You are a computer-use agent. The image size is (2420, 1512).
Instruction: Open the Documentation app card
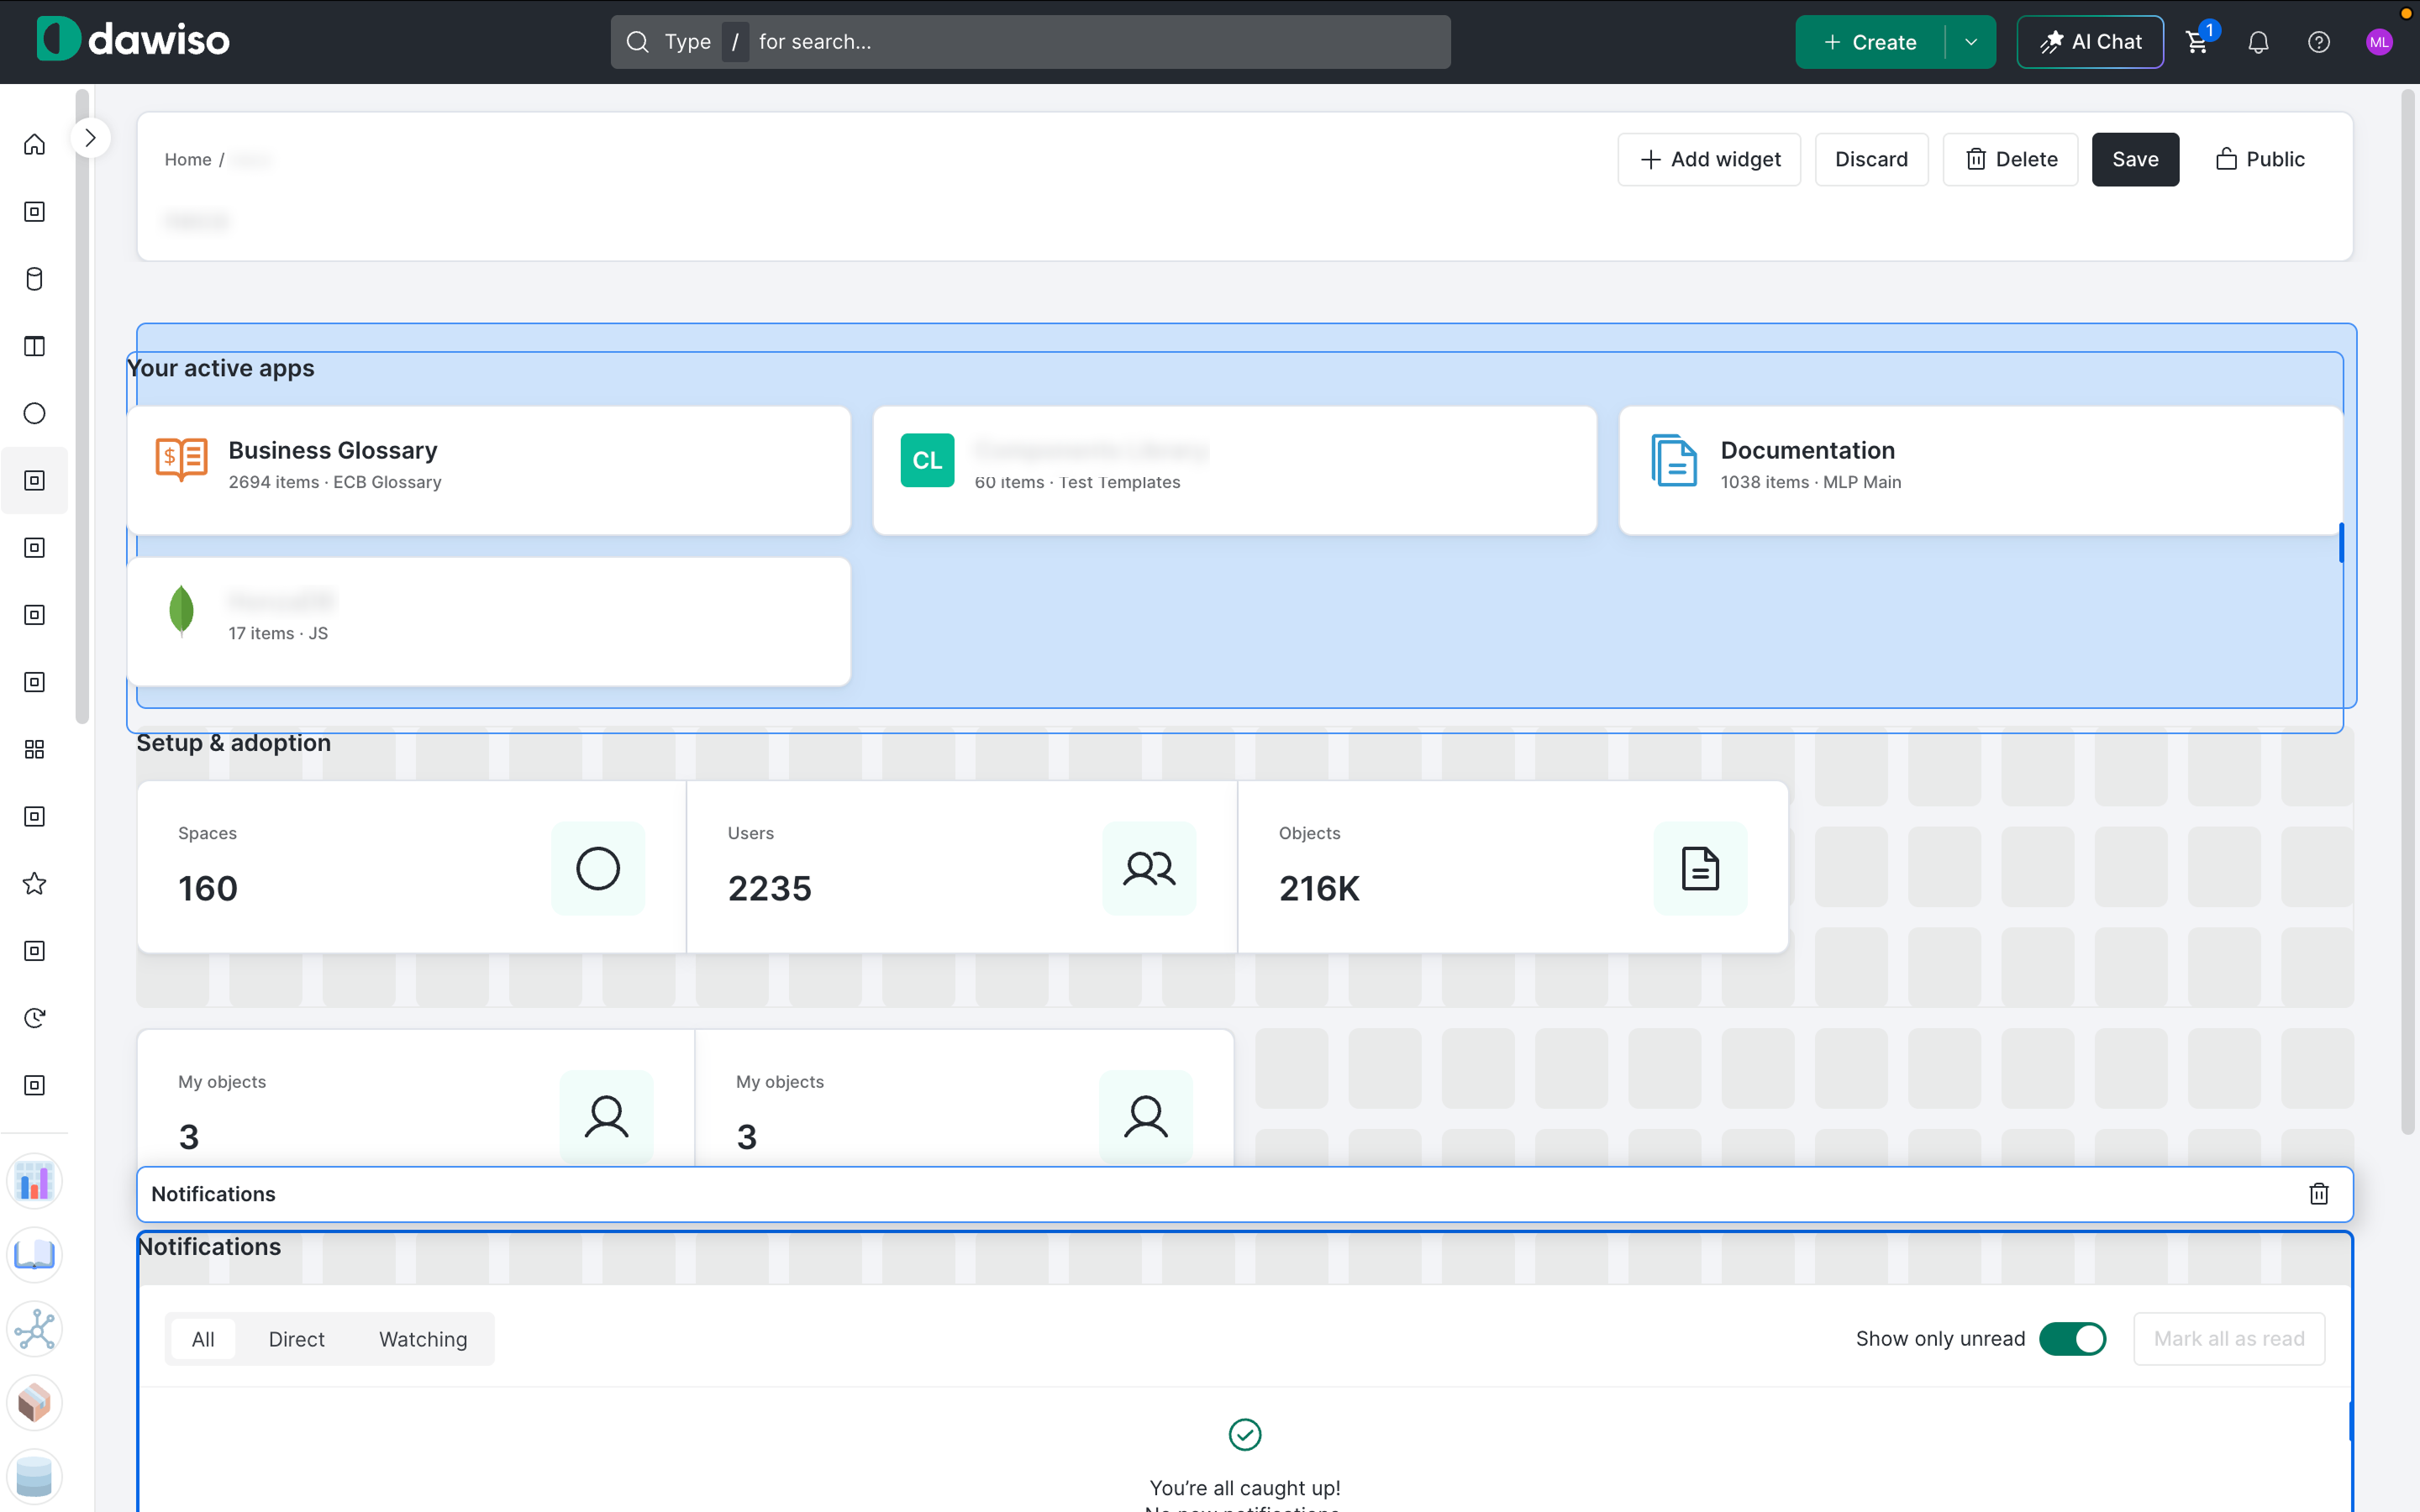(x=1980, y=470)
